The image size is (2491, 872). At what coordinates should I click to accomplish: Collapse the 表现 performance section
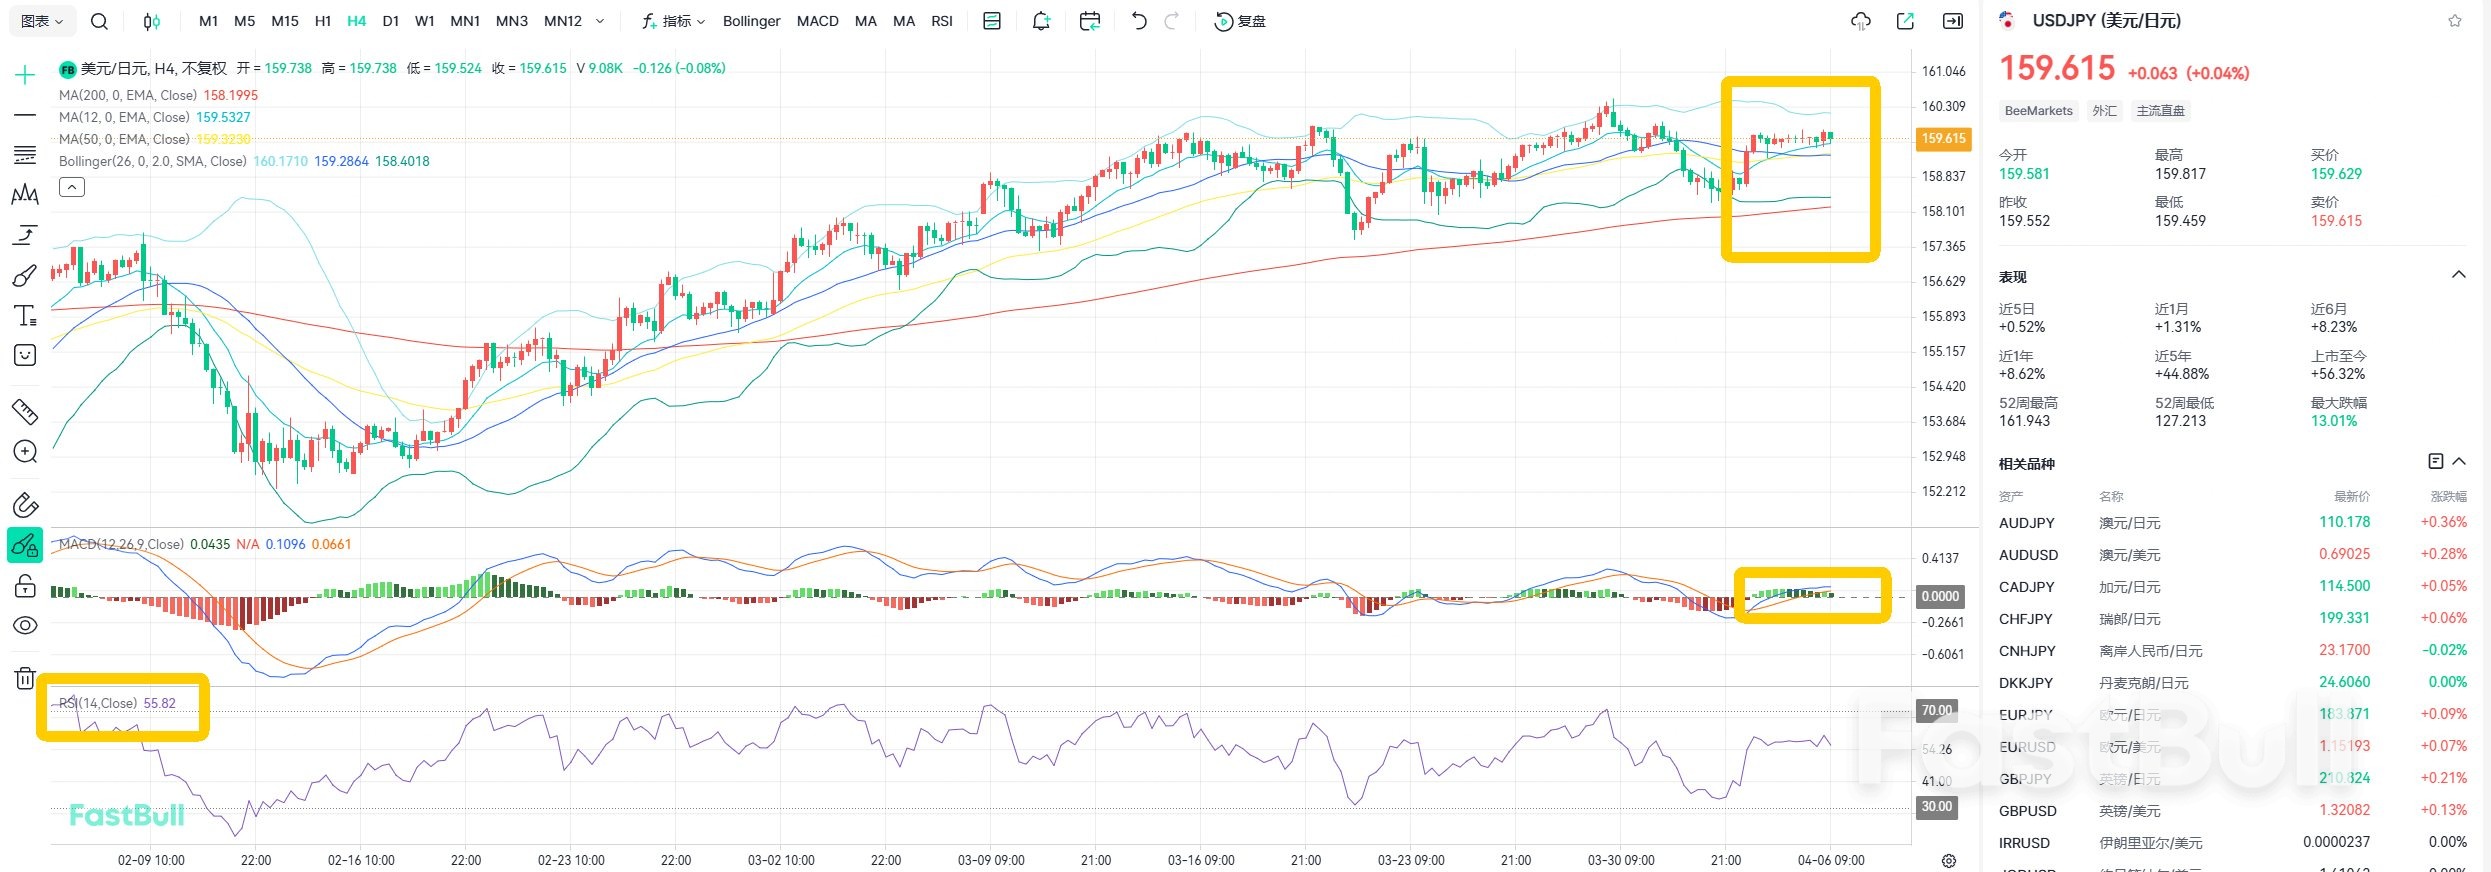tap(2458, 275)
